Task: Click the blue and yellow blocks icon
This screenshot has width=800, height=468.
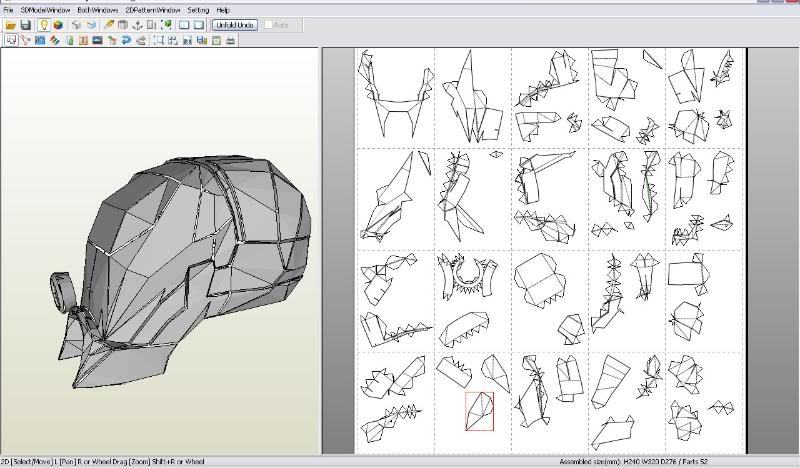Action: click(x=202, y=40)
